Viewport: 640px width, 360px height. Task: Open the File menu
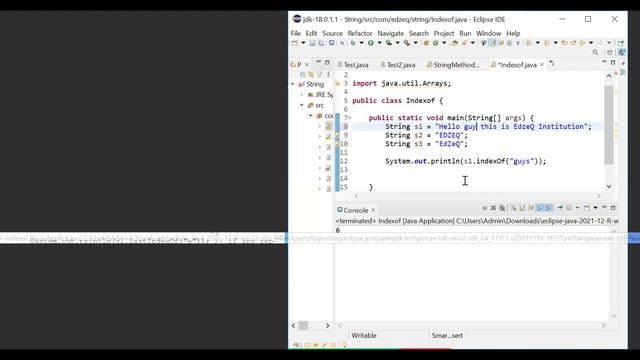point(296,33)
